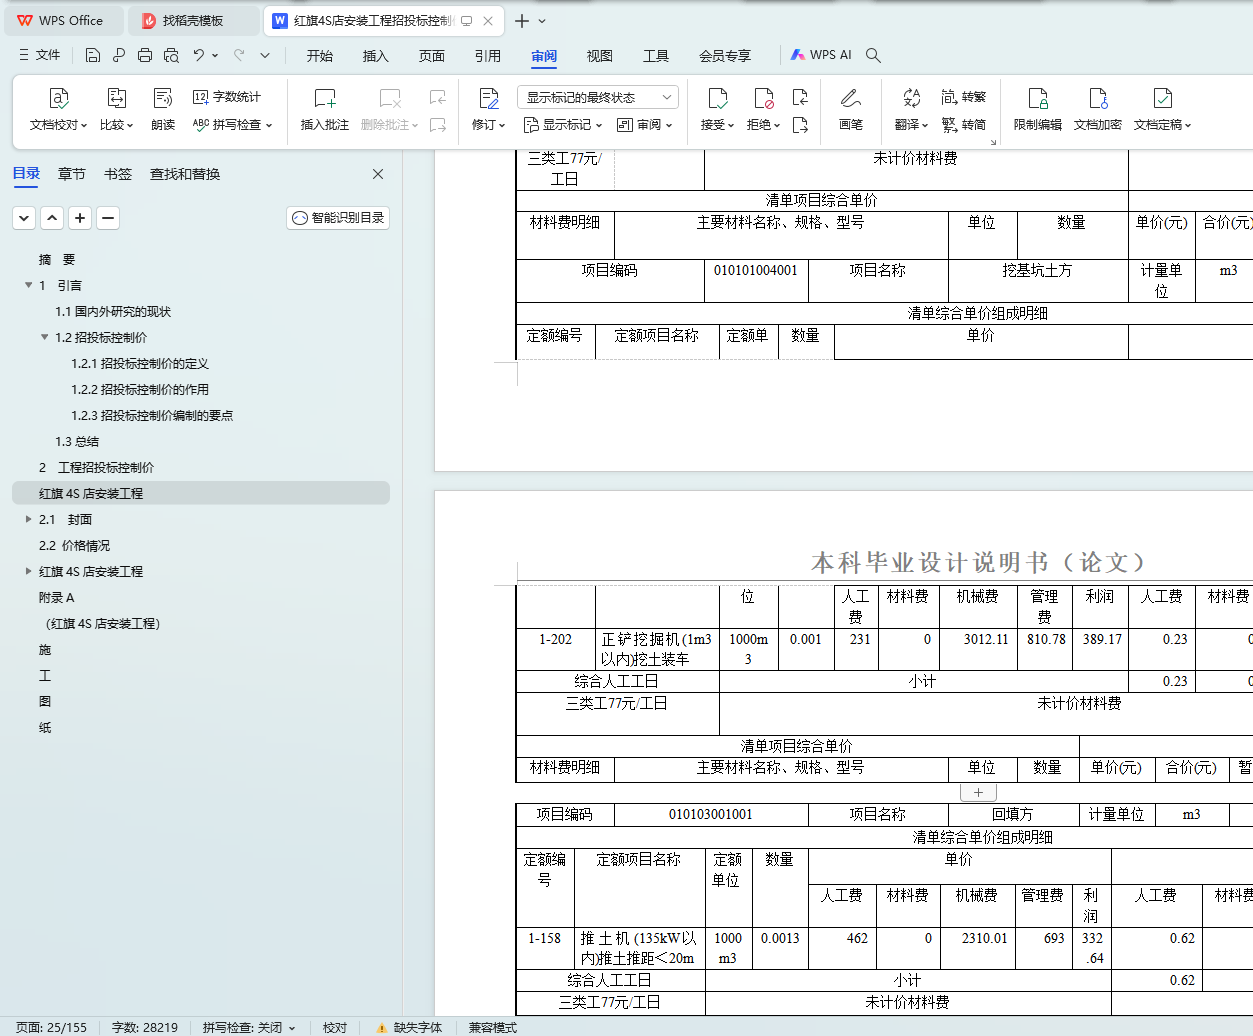Click the previous change icon
The width and height of the screenshot is (1253, 1036).
800,97
